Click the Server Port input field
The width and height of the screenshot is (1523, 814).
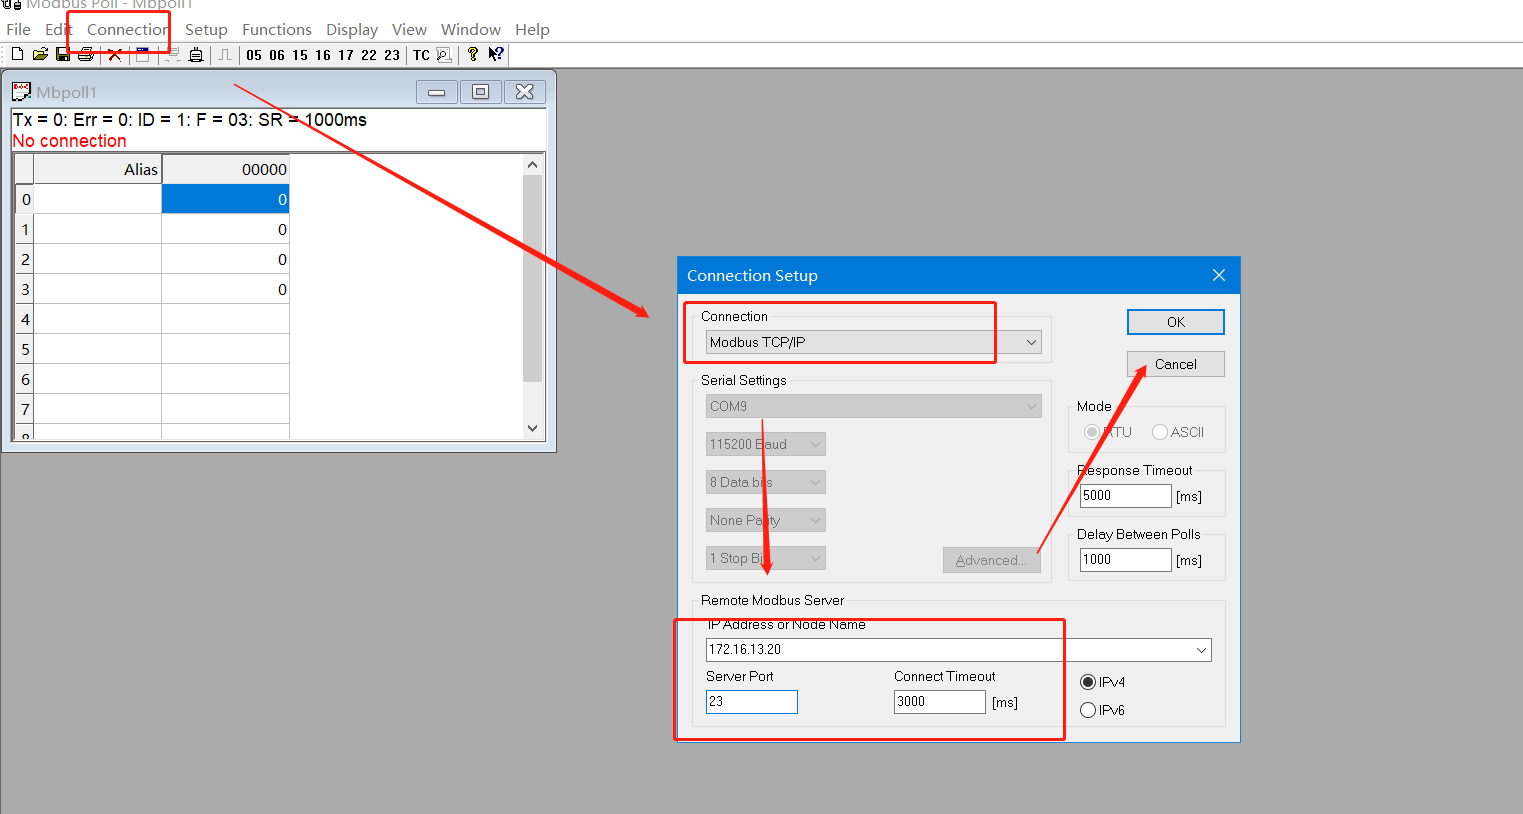(751, 702)
